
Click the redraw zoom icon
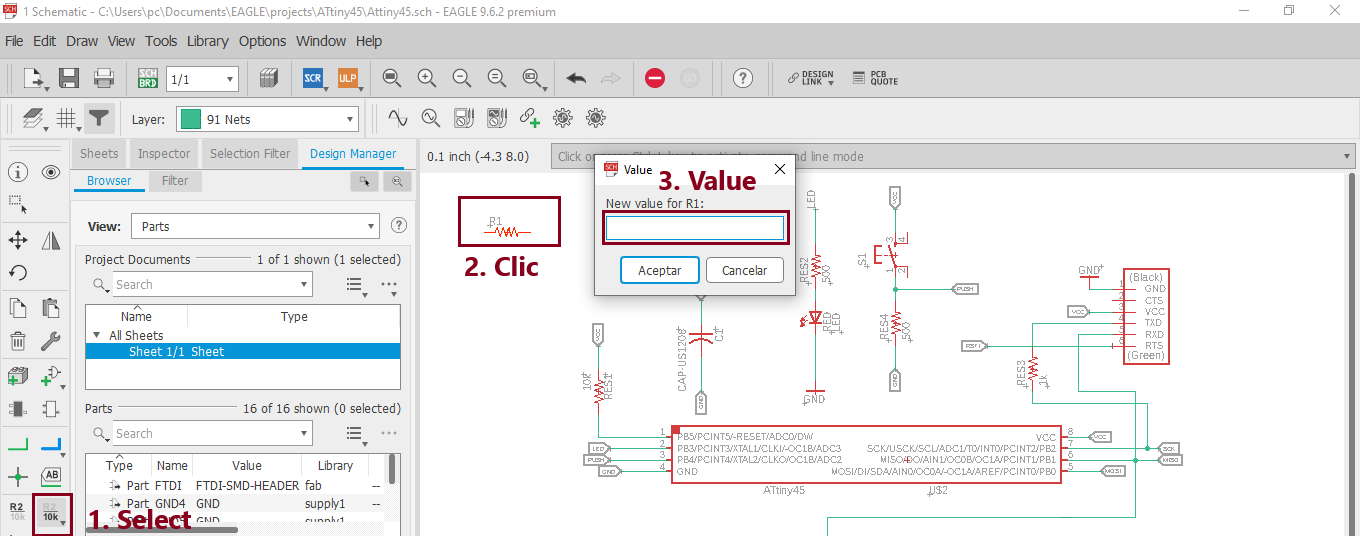[x=496, y=78]
